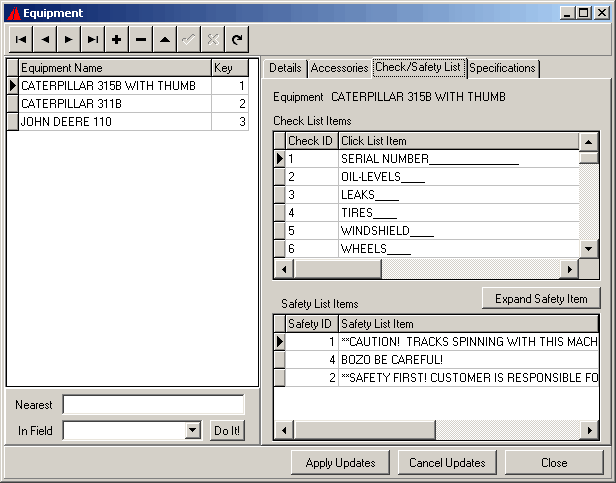Click row selector for CATERPILLAR 311B
This screenshot has height=483, width=616.
tap(13, 104)
